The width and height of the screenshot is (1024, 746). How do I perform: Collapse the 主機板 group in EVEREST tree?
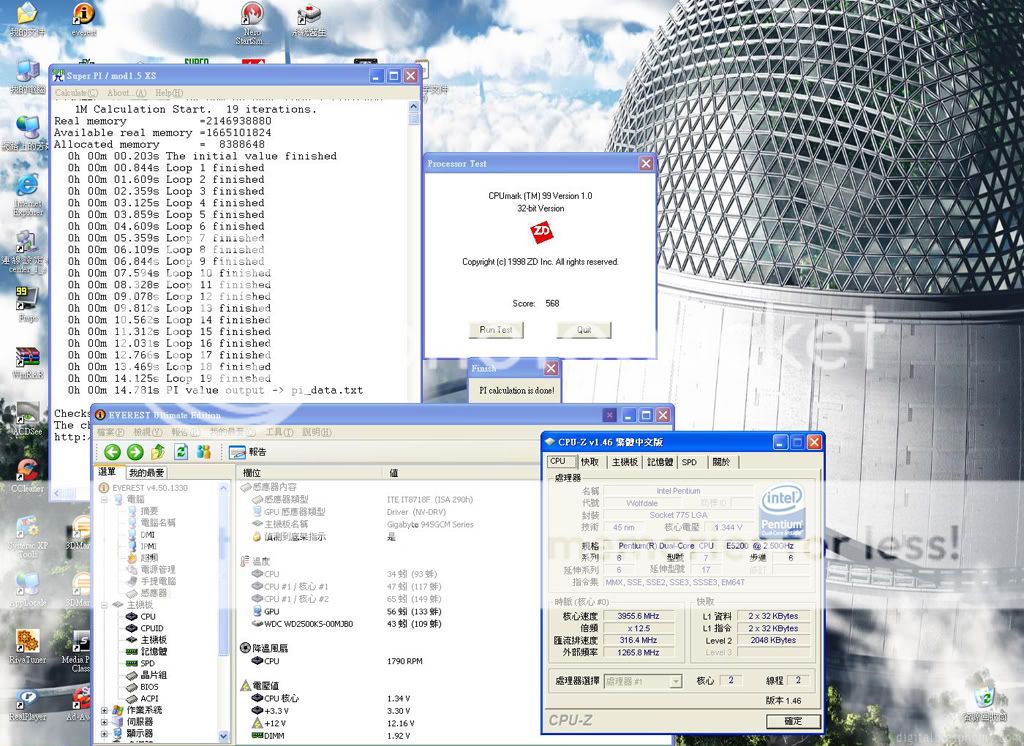point(104,606)
